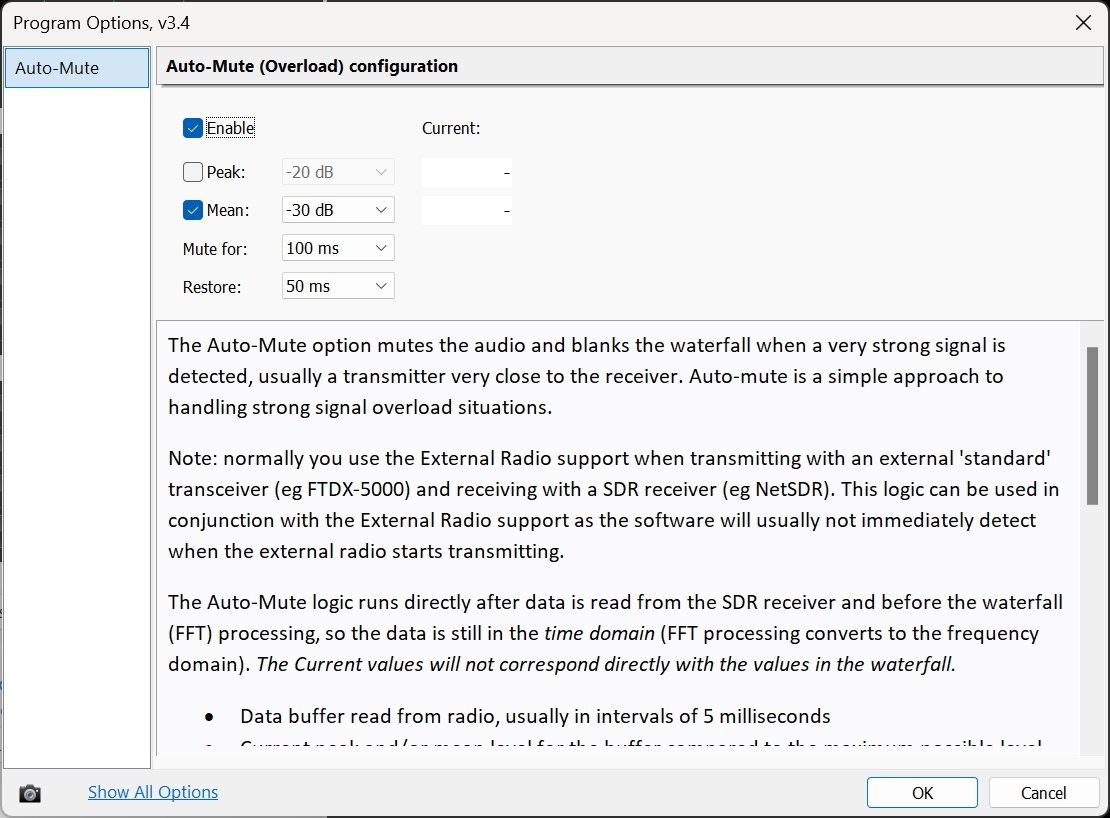This screenshot has height=818, width=1110.
Task: Click the Program Options title bar
Action: click(x=500, y=23)
